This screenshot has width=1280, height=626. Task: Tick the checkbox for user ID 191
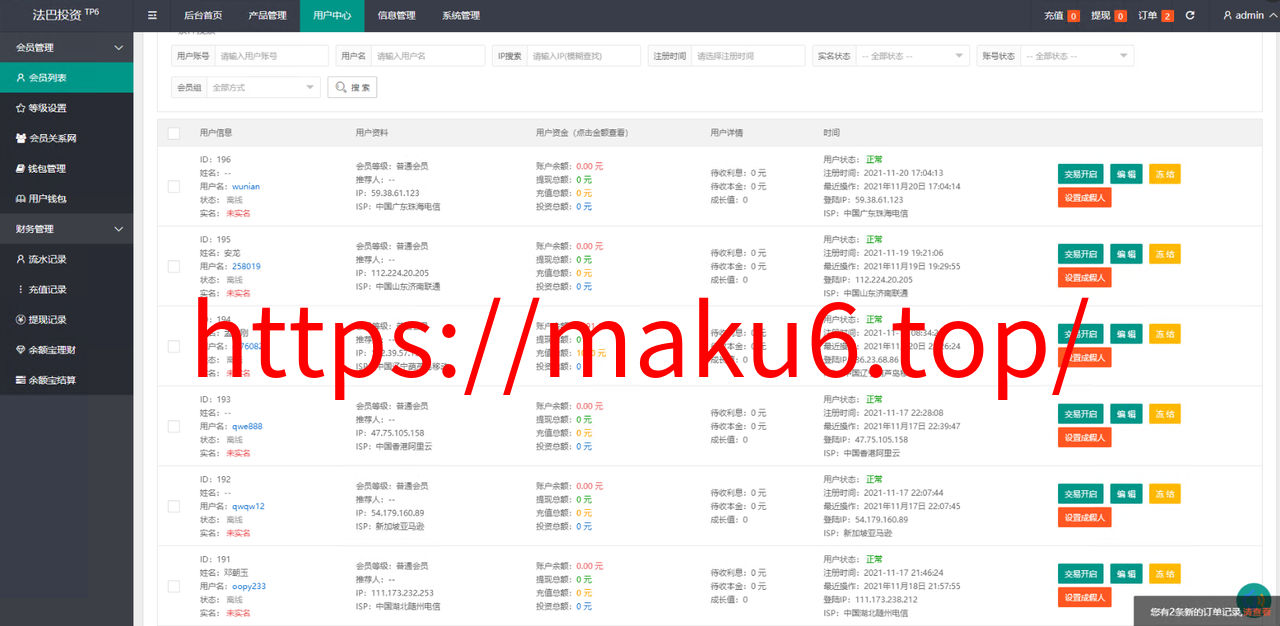(x=174, y=586)
